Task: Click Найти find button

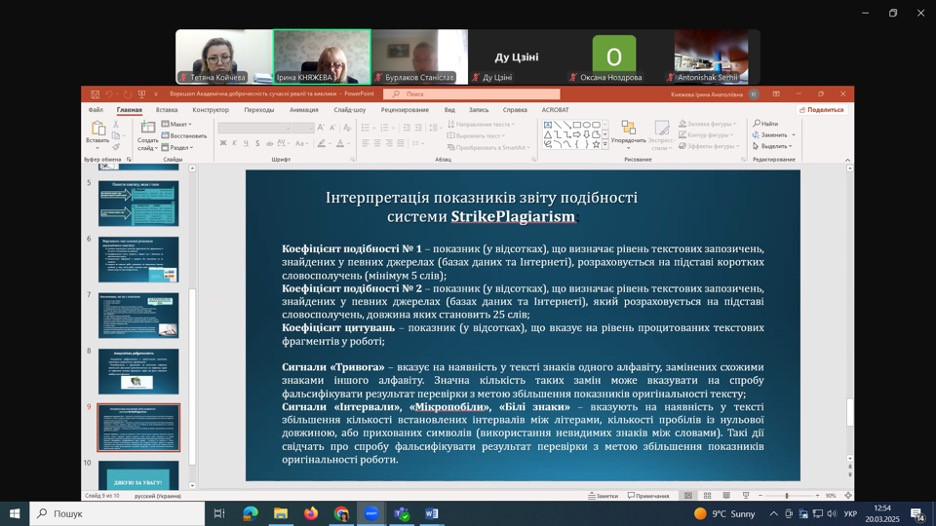Action: pos(765,124)
